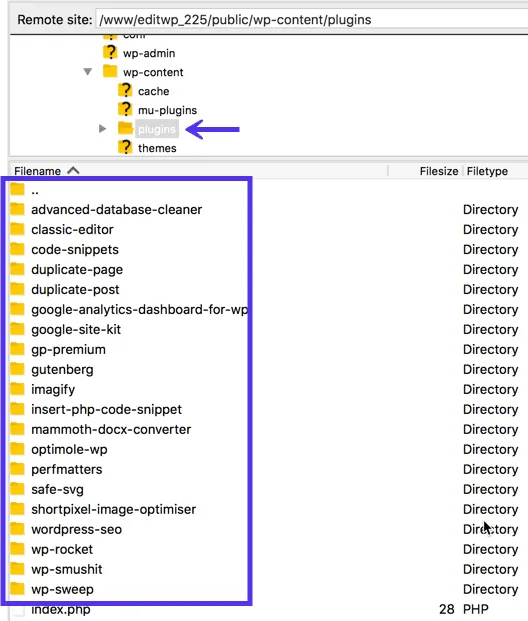Viewport: 528px width, 621px height.
Task: Select the wp-rocket folder
Action: point(62,550)
